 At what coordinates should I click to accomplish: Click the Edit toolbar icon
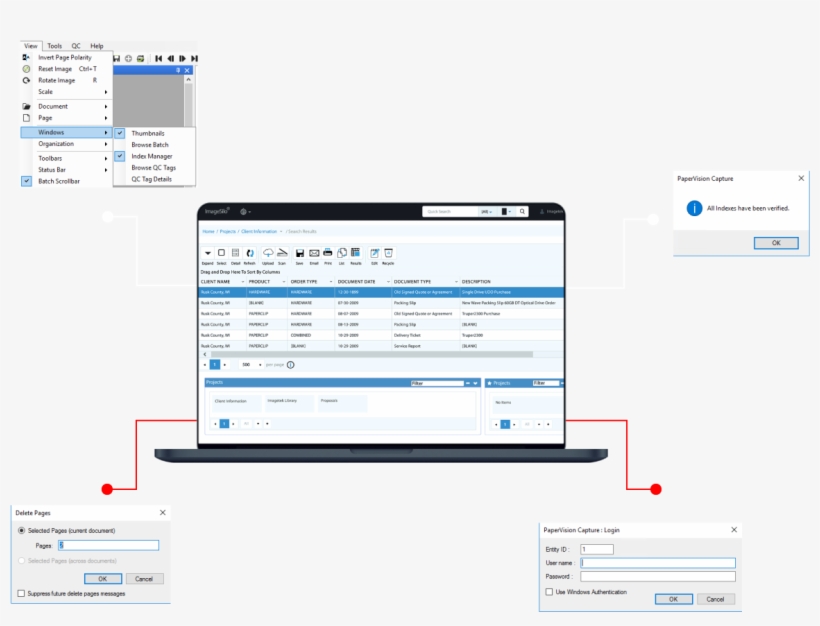(x=374, y=253)
